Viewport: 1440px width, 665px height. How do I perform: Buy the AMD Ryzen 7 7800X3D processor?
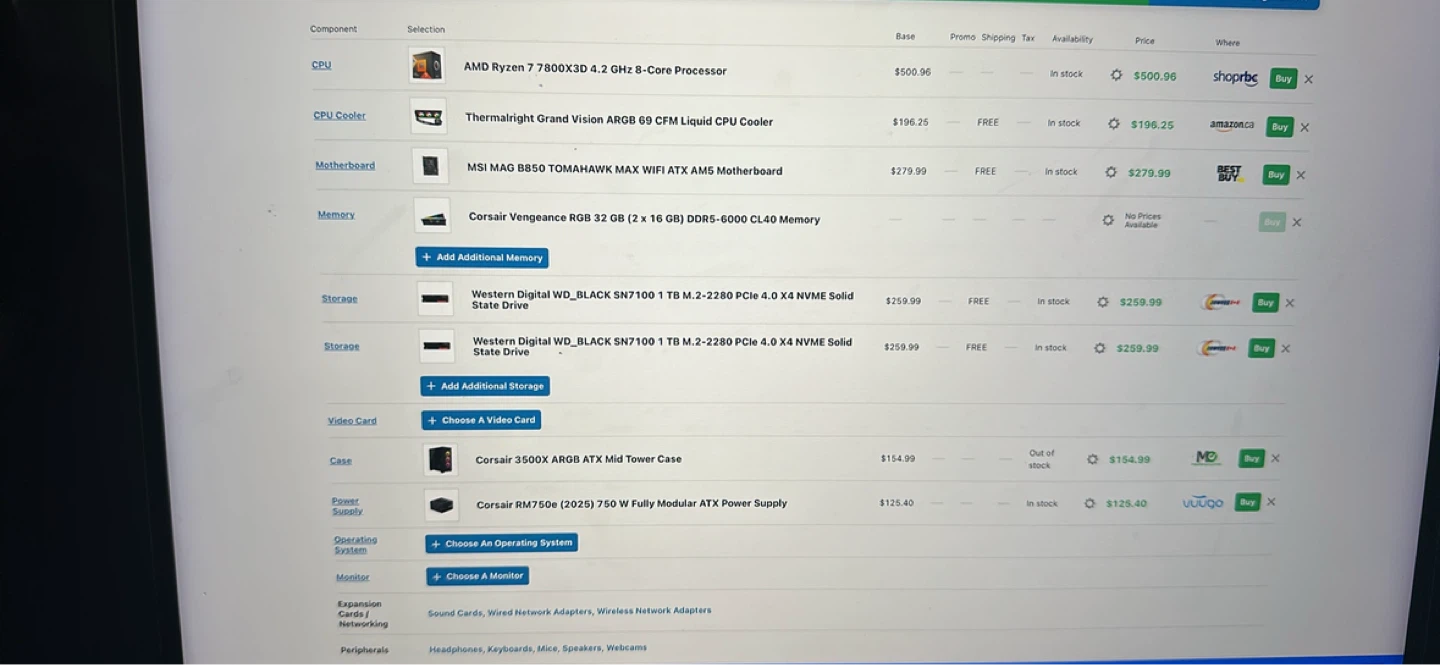pyautogui.click(x=1283, y=78)
